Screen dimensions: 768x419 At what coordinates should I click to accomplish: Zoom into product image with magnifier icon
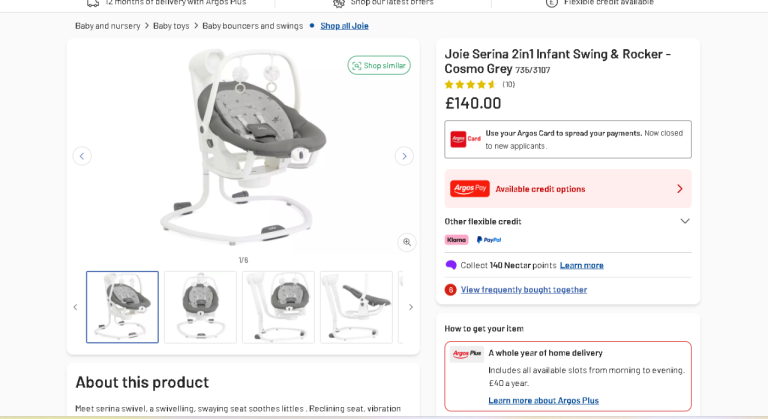click(x=406, y=242)
